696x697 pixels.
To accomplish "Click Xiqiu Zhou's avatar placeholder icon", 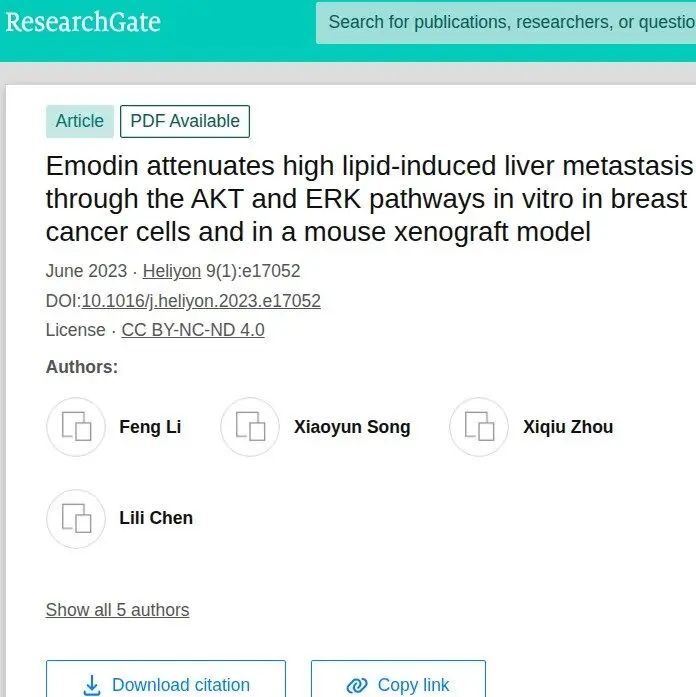I will 479,427.
